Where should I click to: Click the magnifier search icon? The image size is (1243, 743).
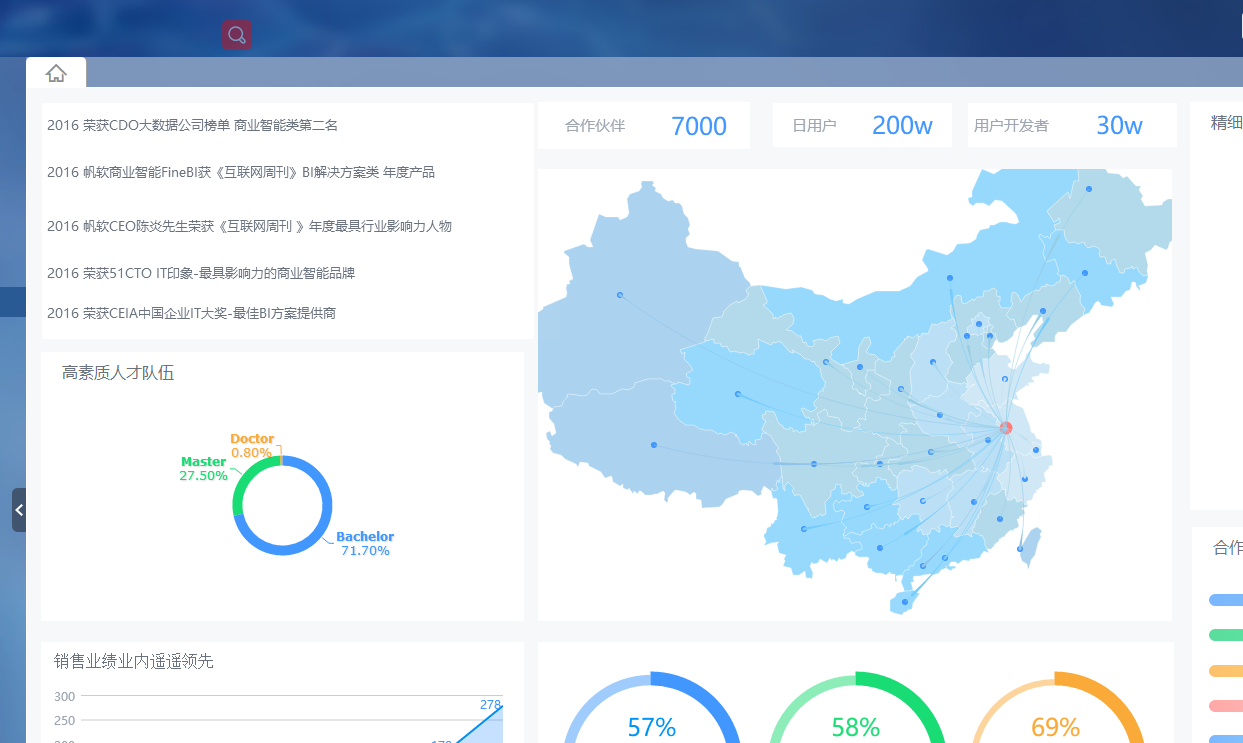tap(236, 35)
